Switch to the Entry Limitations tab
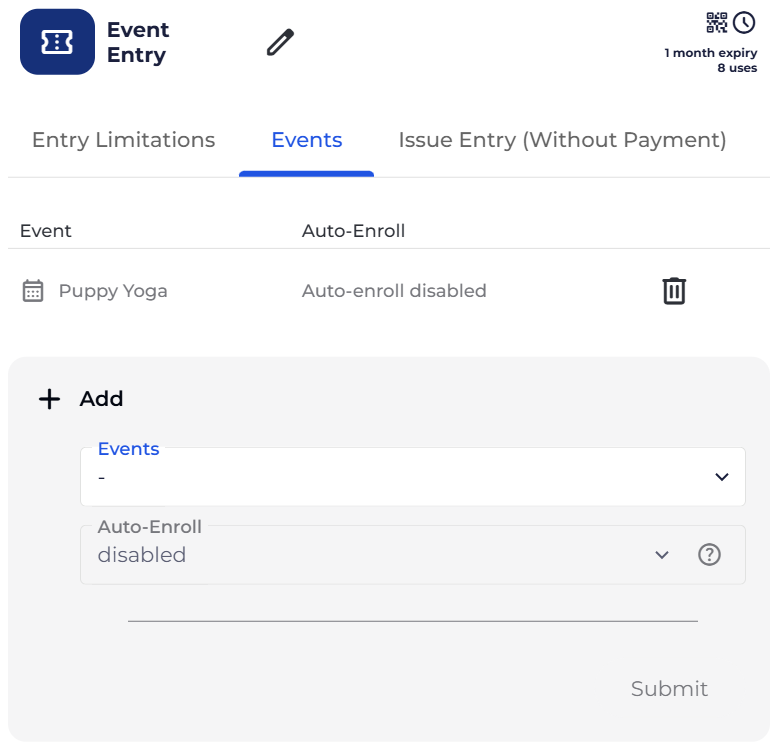 pos(124,140)
